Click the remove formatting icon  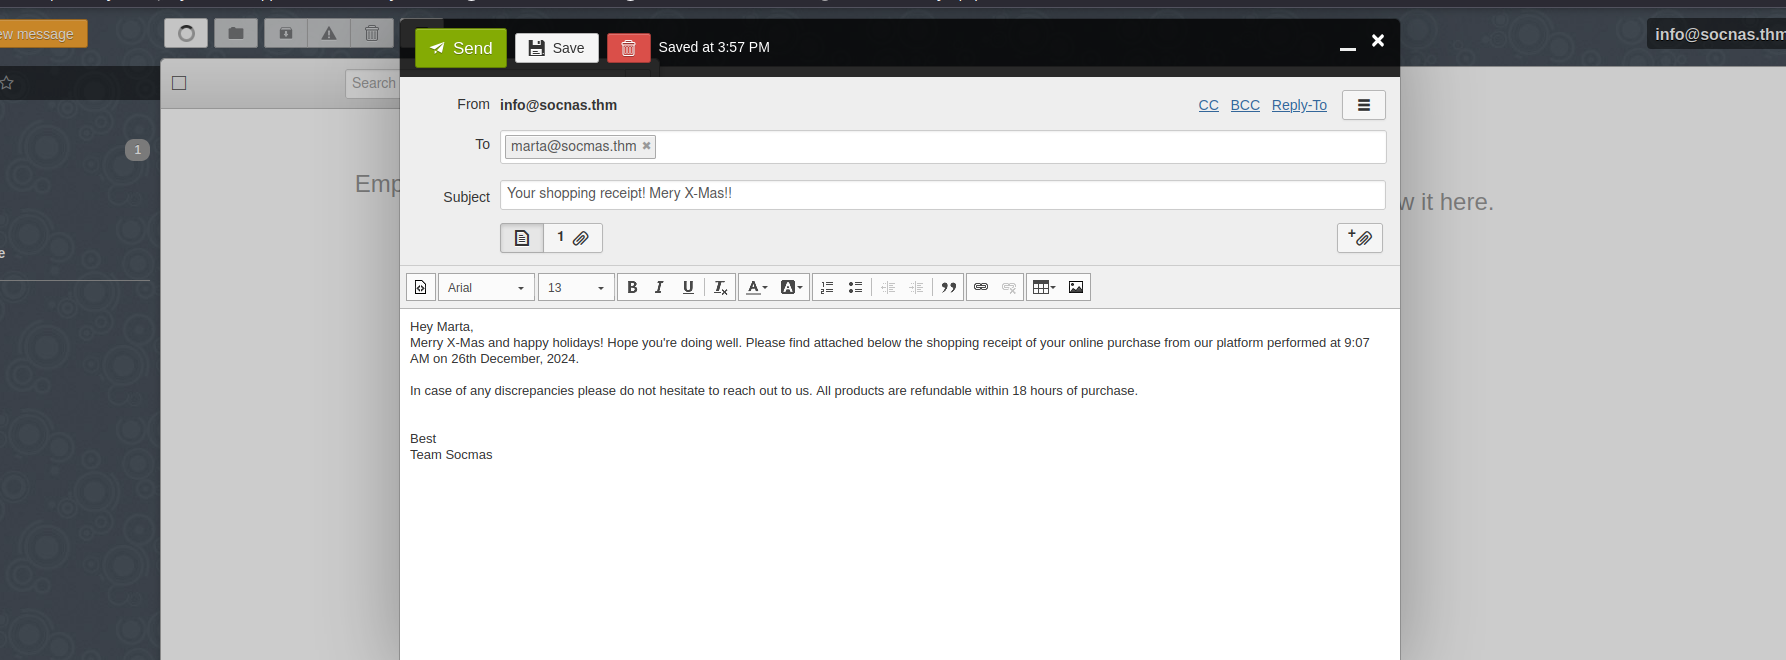[720, 288]
